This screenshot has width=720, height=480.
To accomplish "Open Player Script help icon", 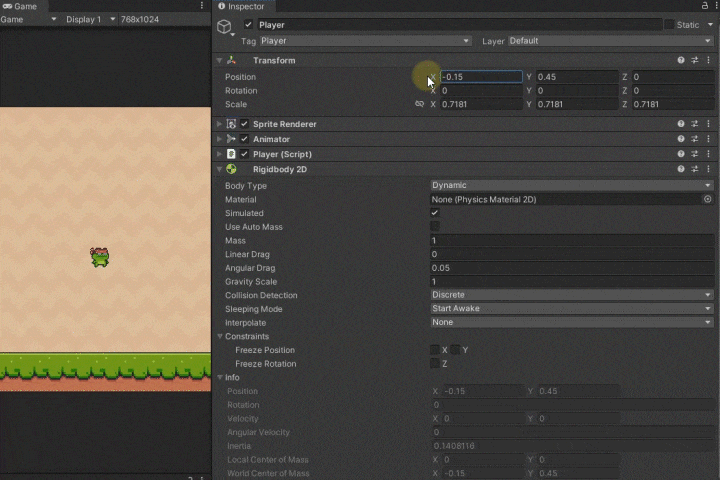I will (681, 154).
